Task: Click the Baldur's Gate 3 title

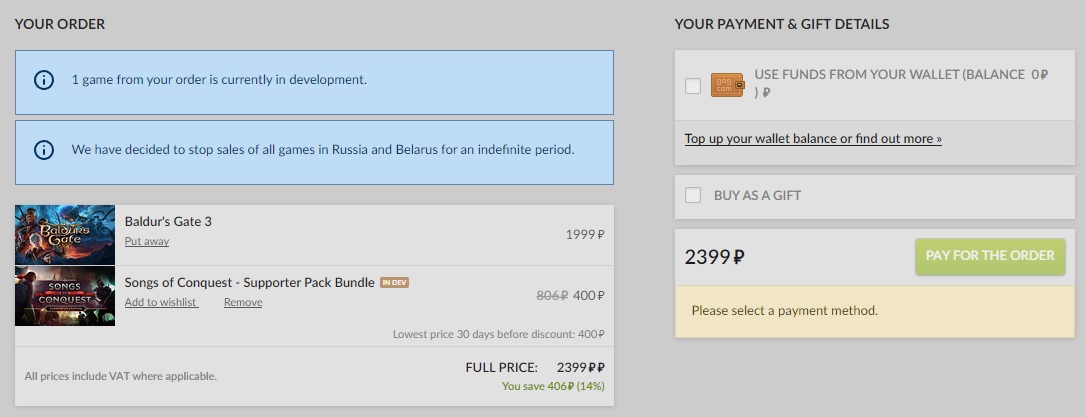Action: point(168,222)
